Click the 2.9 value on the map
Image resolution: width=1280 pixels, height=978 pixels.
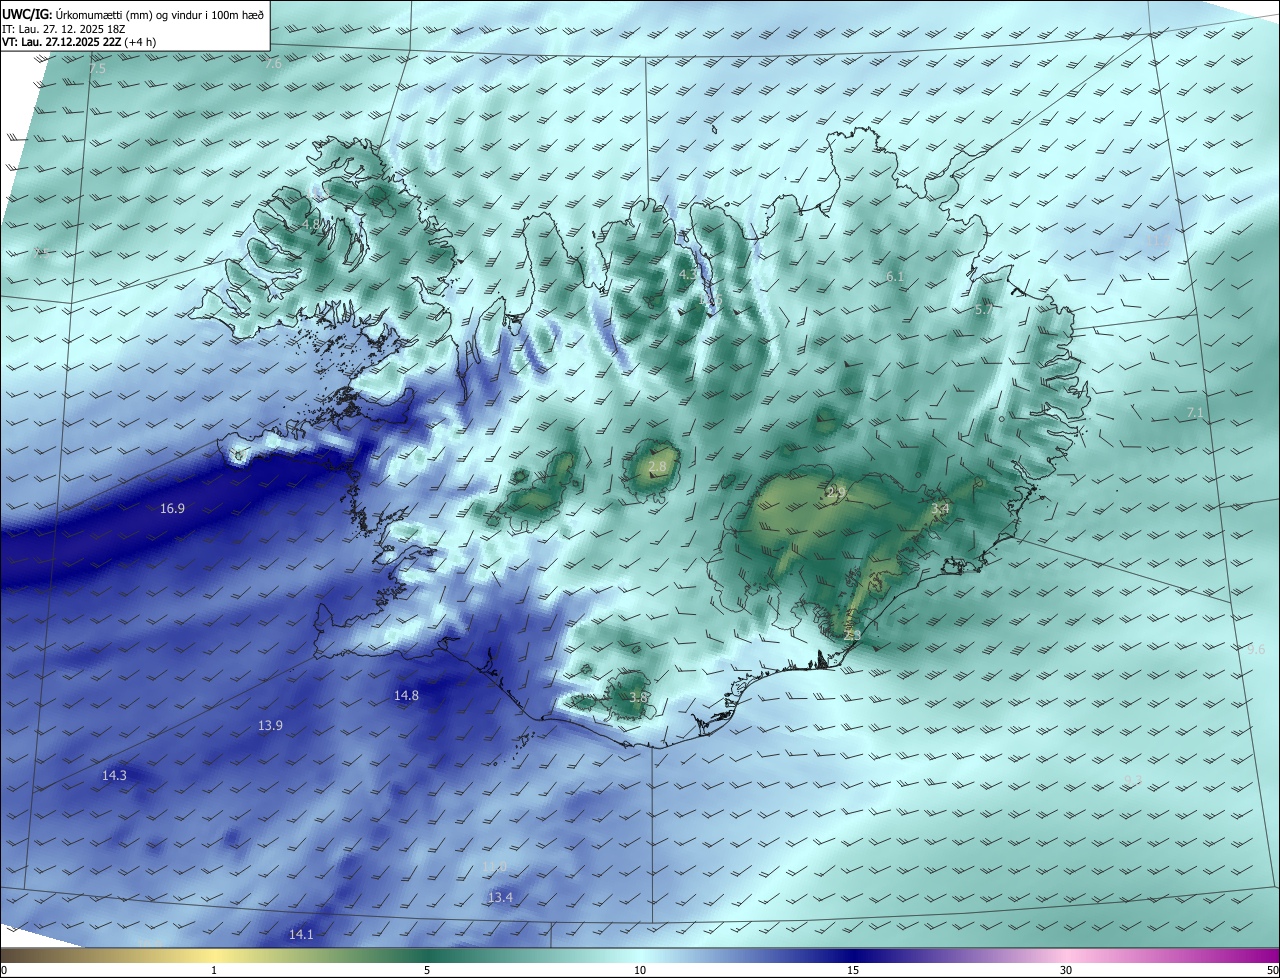point(837,492)
